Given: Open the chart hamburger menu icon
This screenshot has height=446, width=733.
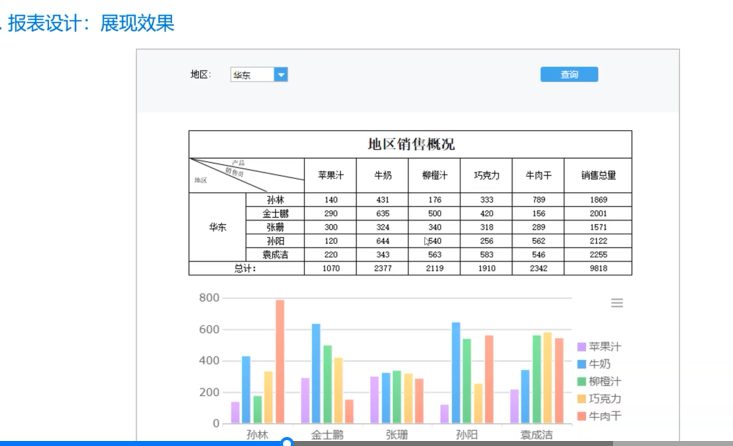Looking at the screenshot, I should tap(617, 303).
